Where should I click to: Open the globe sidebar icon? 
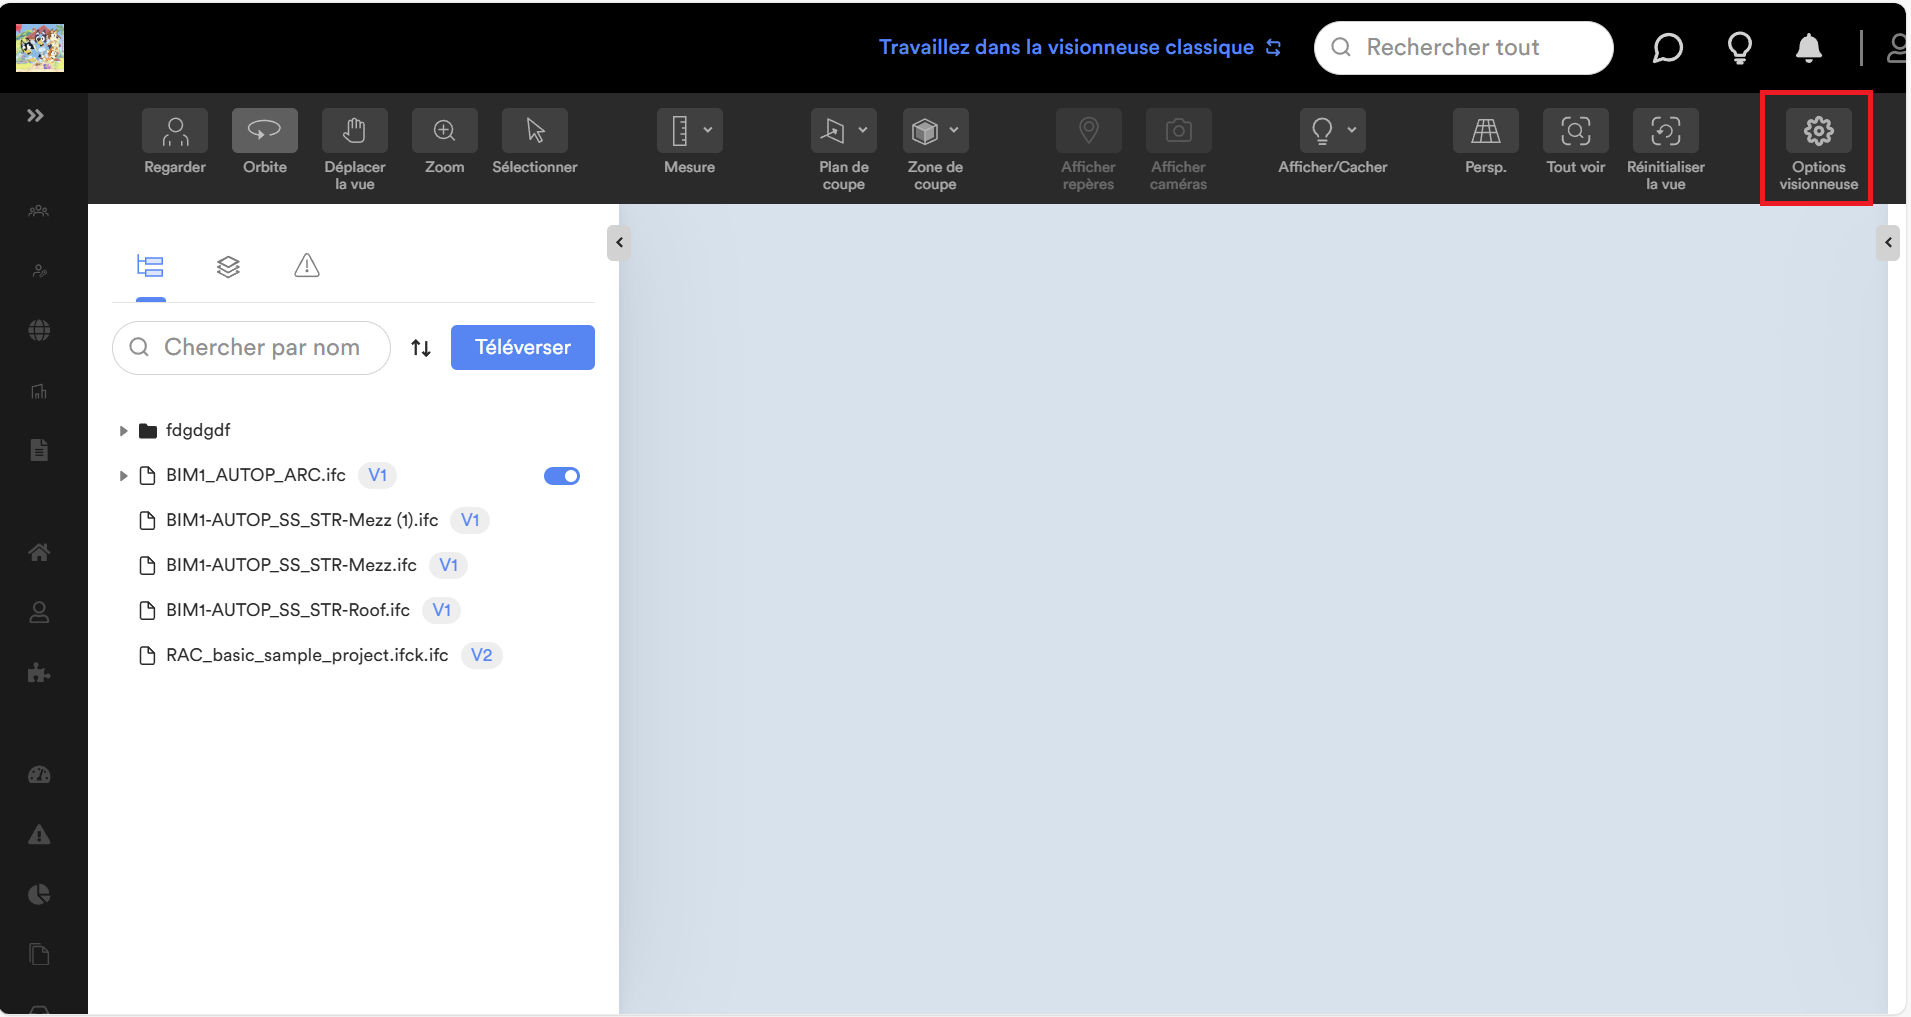[x=39, y=331]
